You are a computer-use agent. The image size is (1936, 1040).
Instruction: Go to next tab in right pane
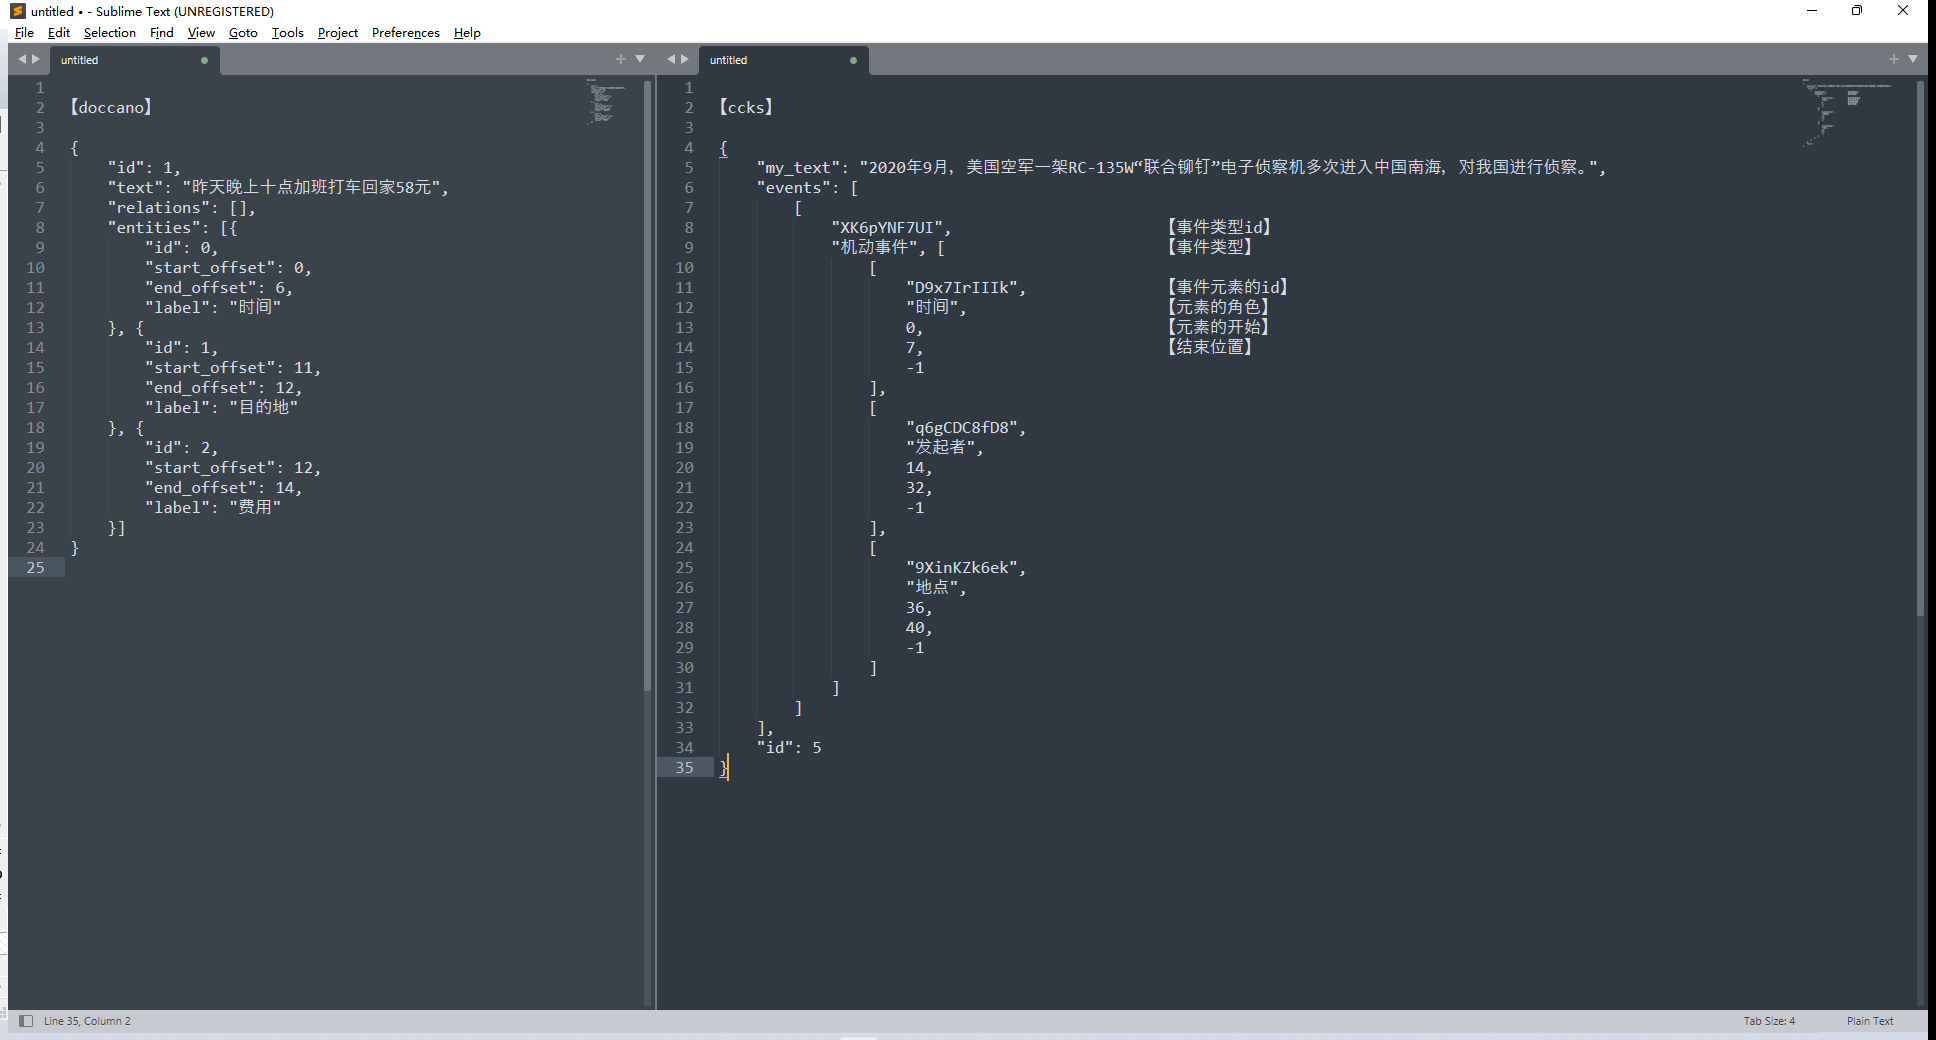coord(685,59)
